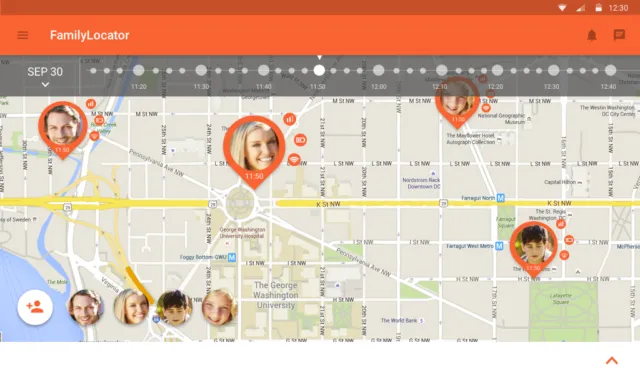Open the chat messages icon
Image resolution: width=640 pixels, height=375 pixels.
[619, 35]
